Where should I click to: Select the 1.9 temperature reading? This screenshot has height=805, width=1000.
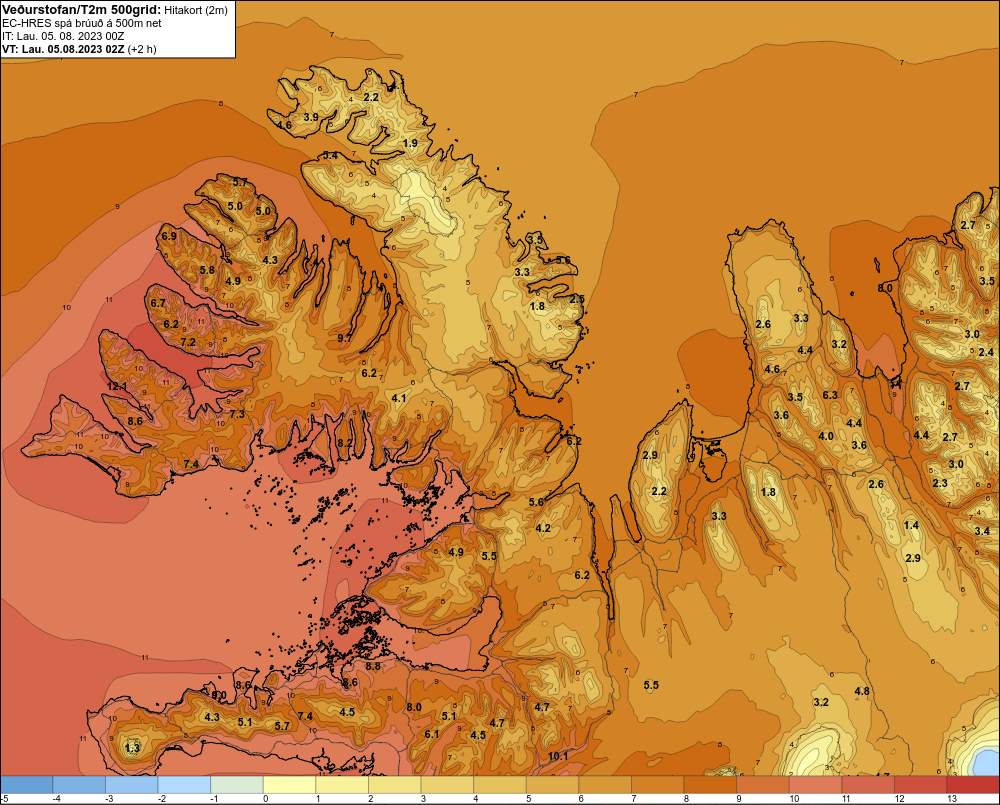pos(411,144)
